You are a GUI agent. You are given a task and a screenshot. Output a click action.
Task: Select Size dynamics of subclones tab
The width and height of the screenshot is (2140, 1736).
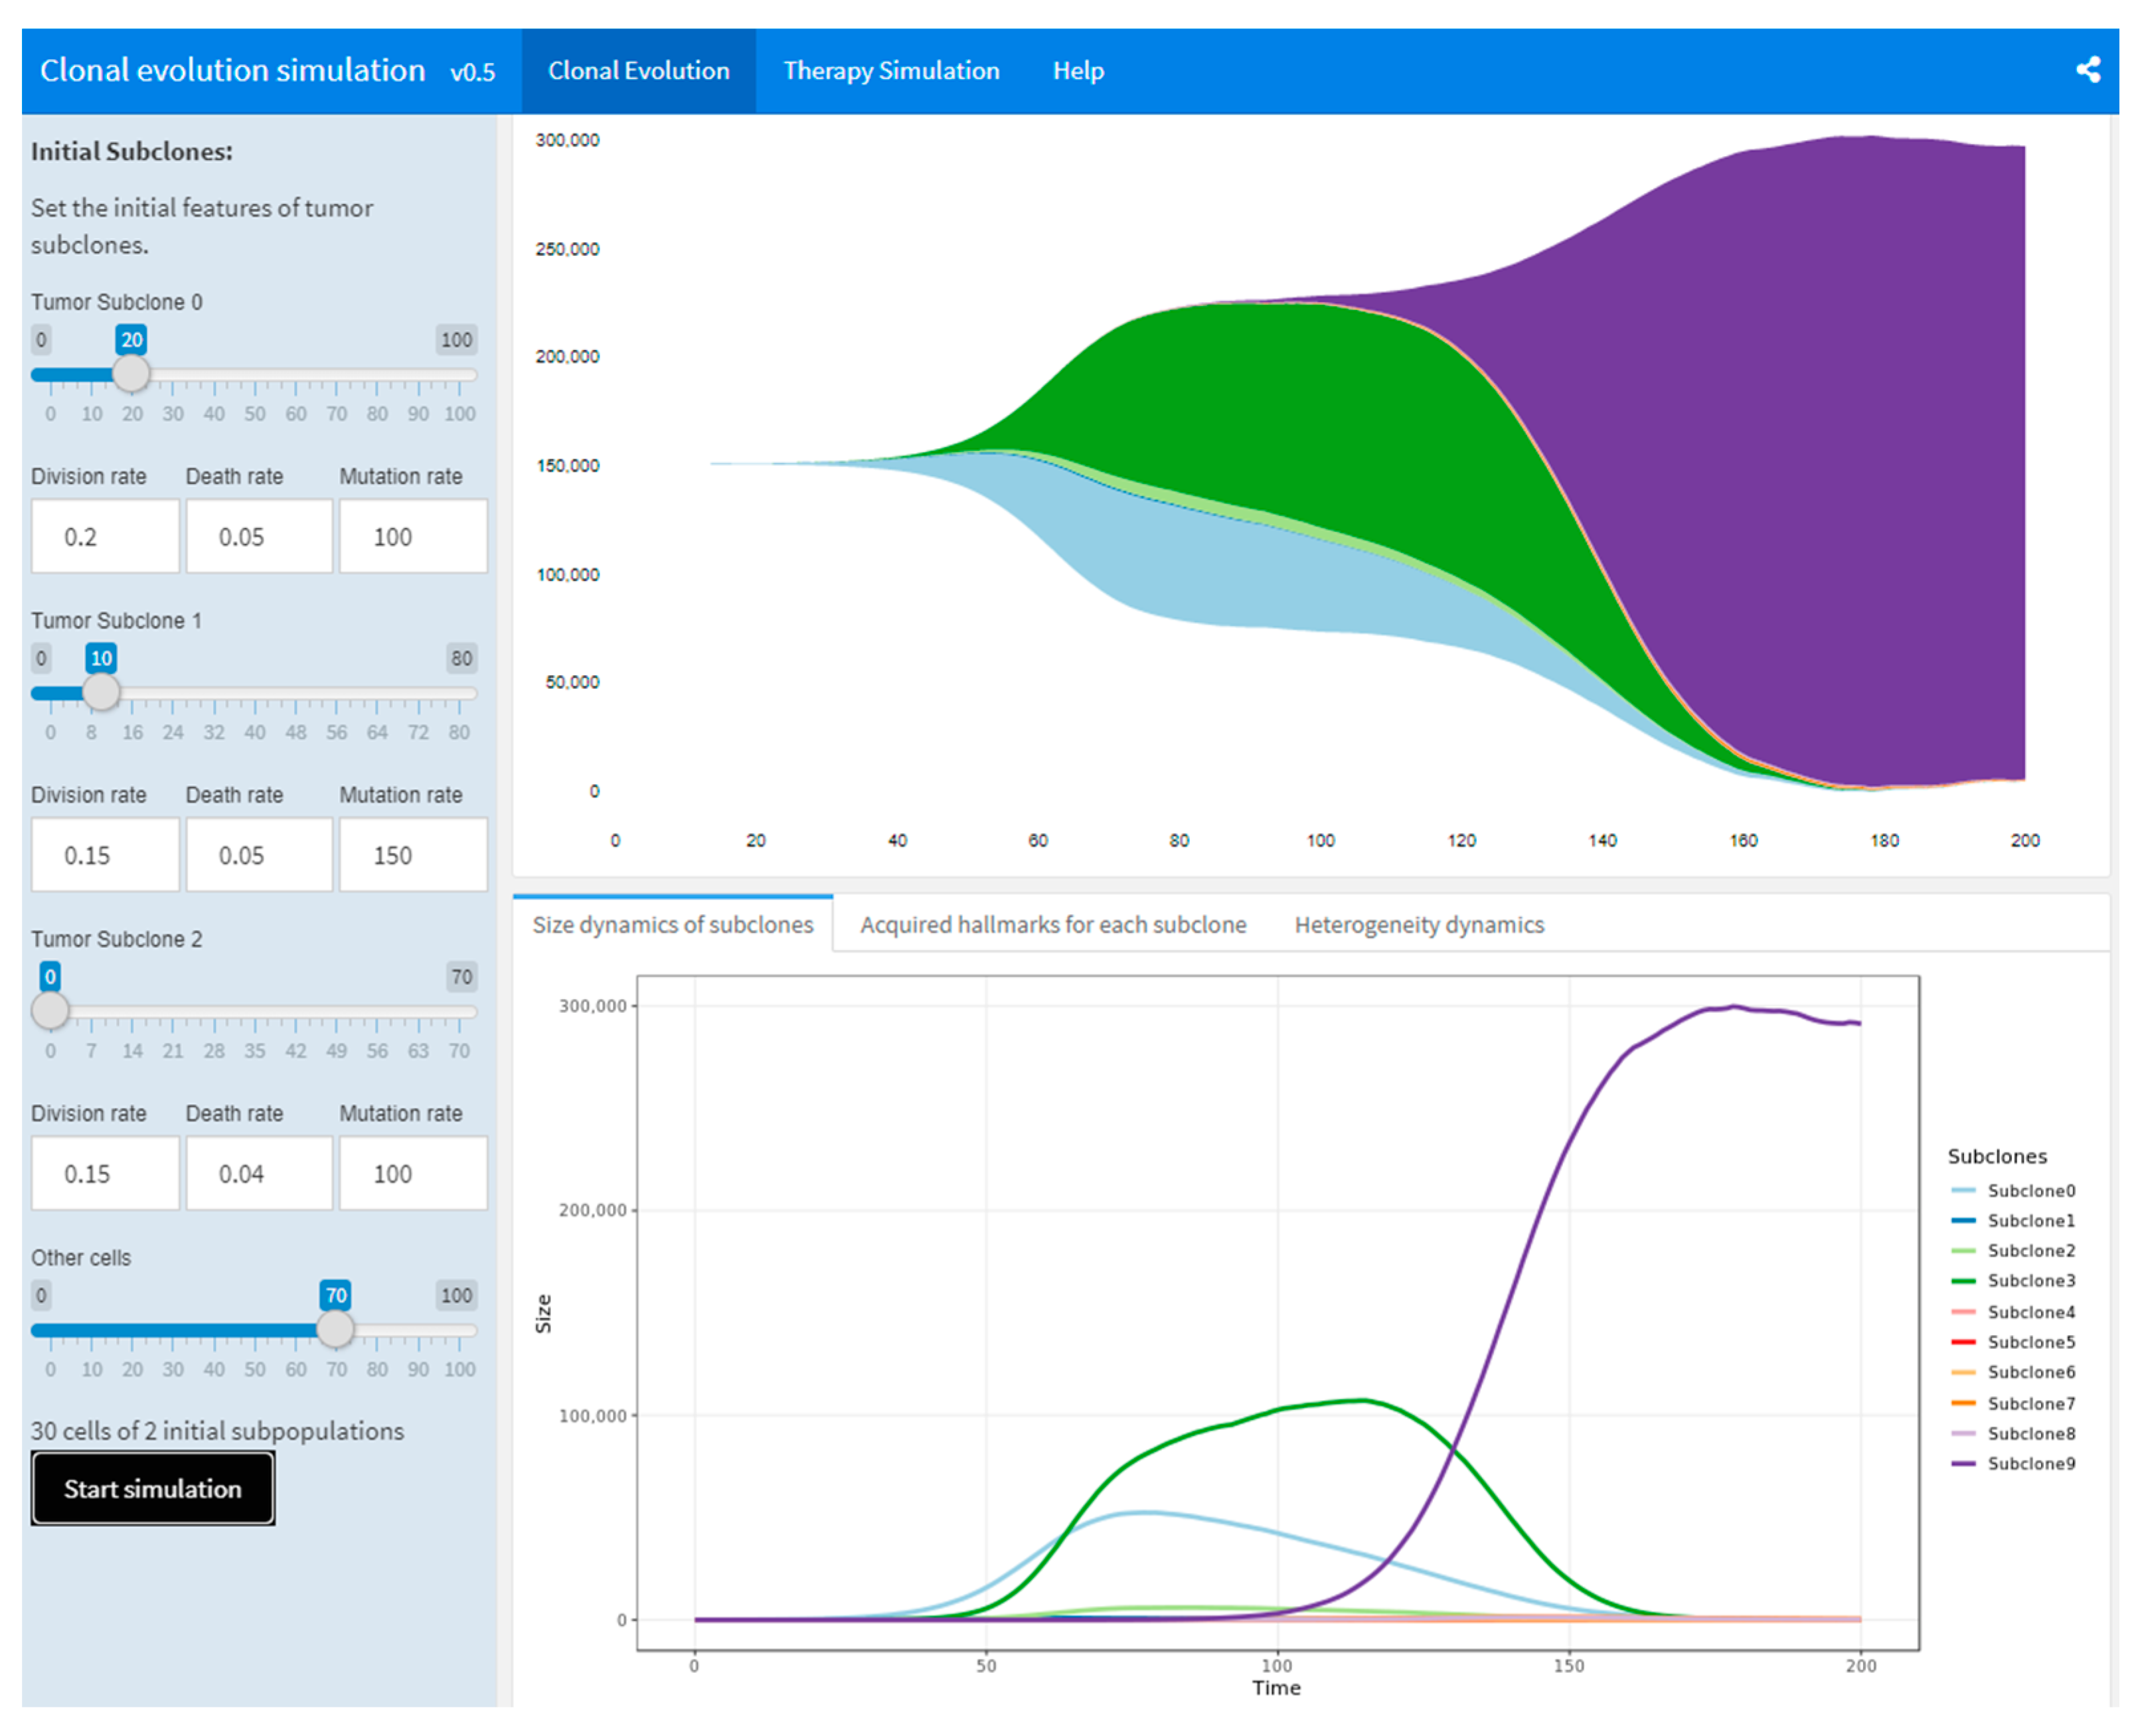click(672, 924)
